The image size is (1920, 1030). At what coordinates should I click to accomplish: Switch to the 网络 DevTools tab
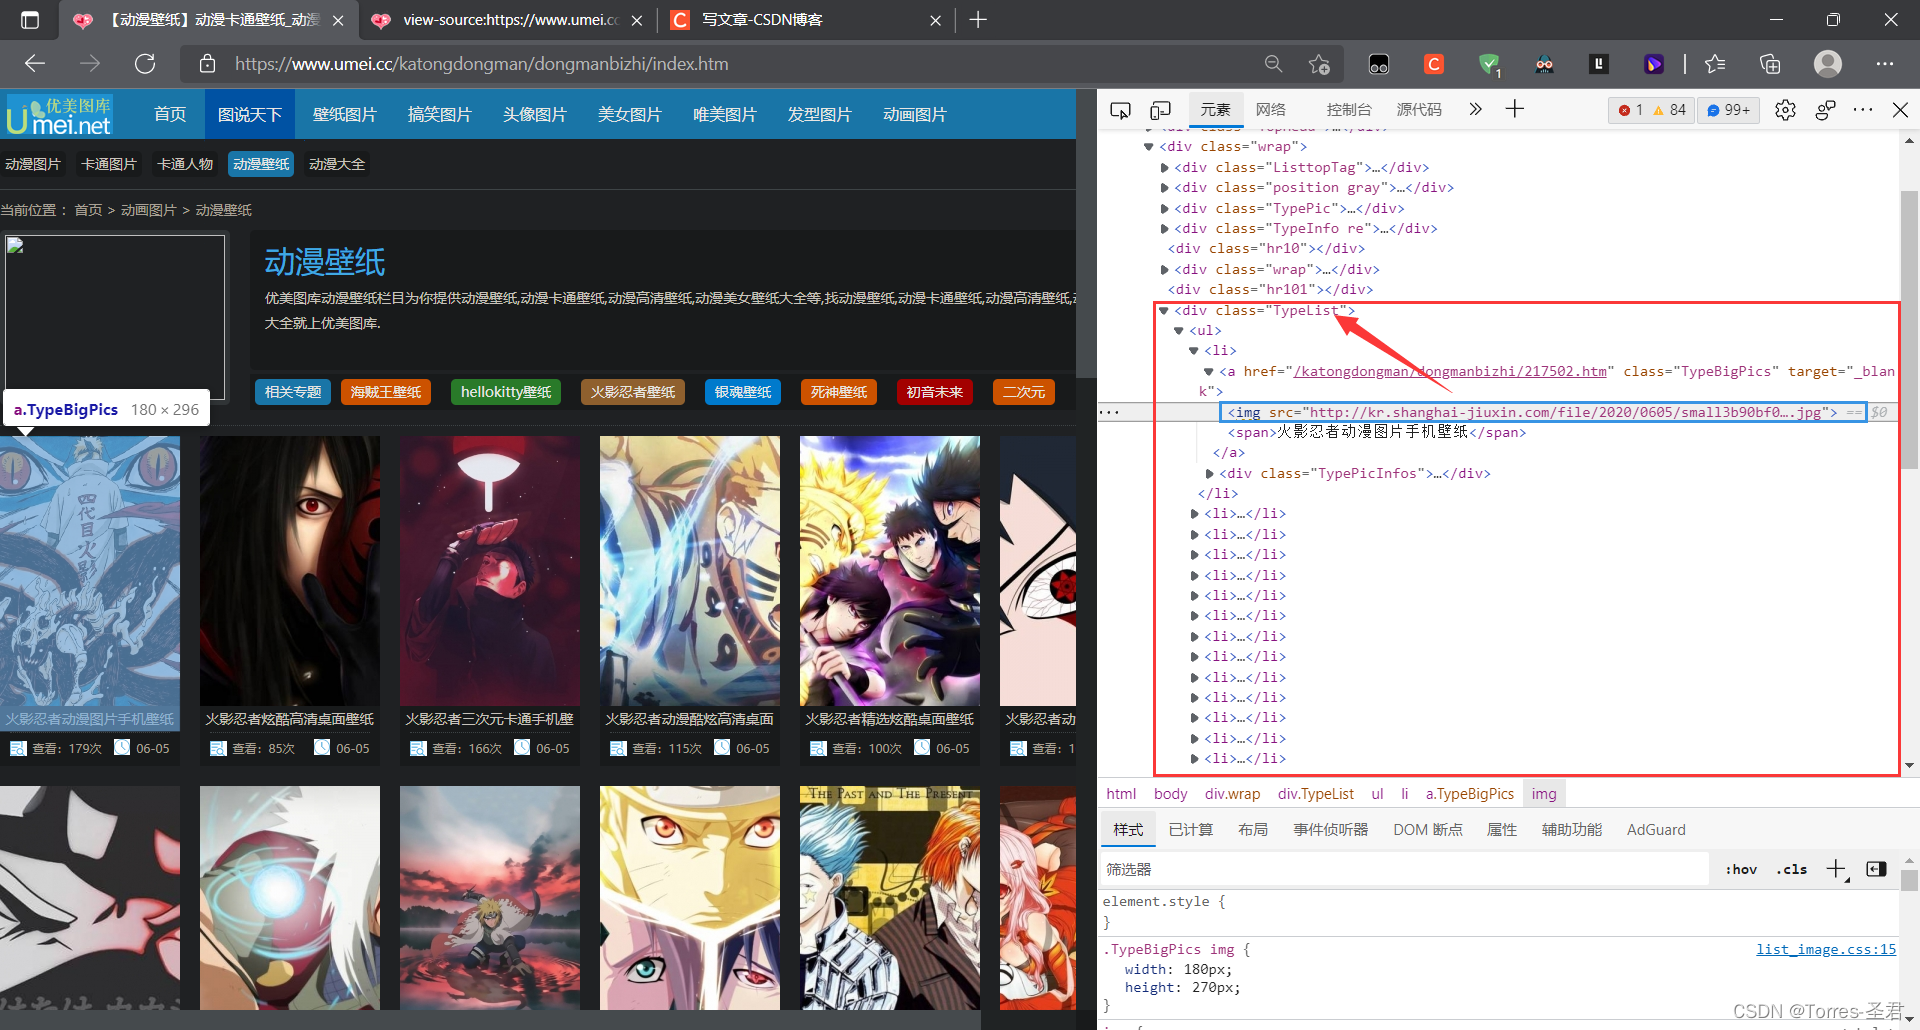click(1271, 110)
